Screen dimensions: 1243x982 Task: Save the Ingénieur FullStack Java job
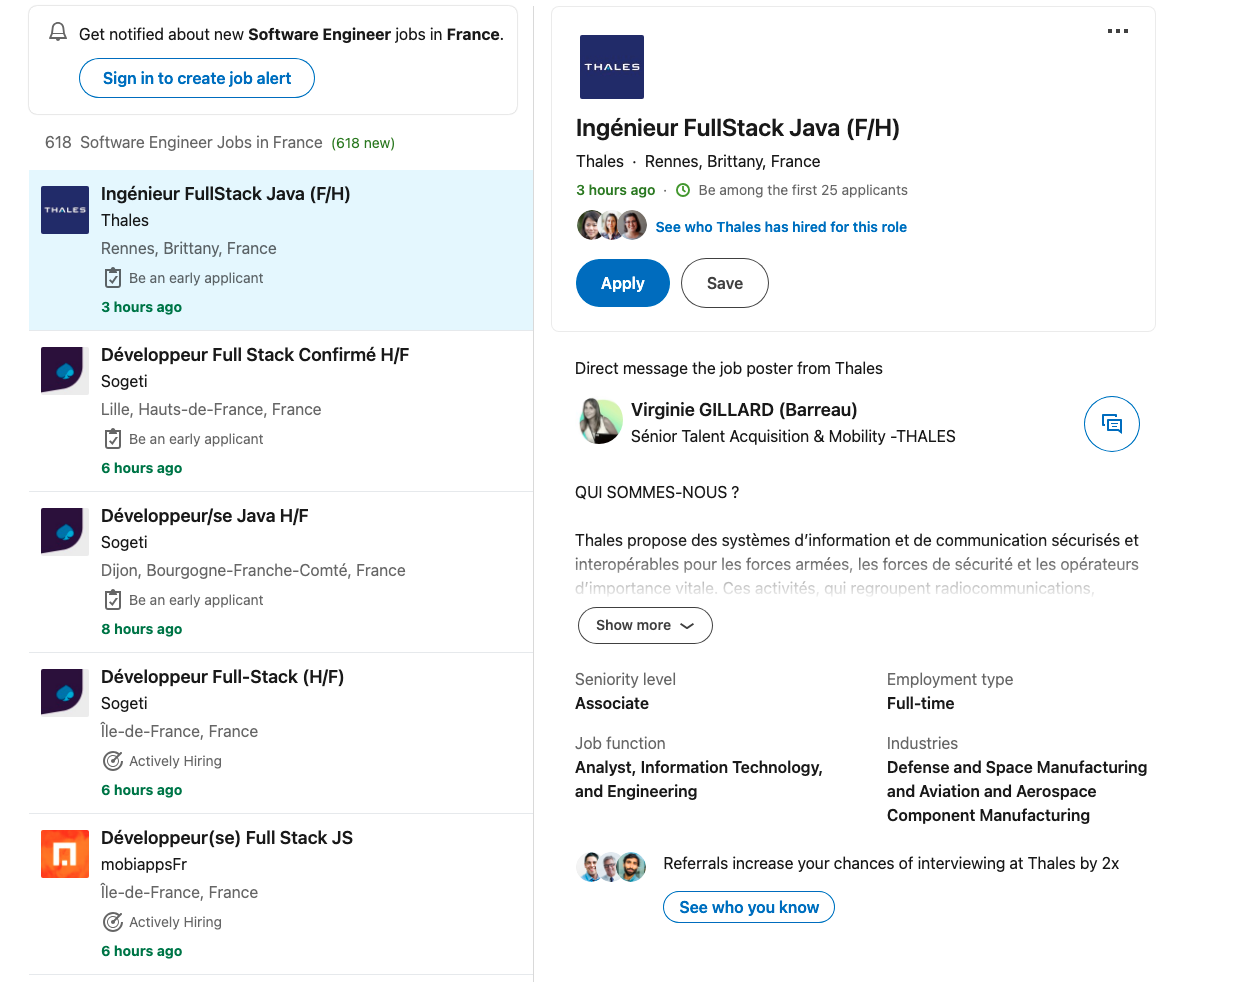click(x=724, y=283)
